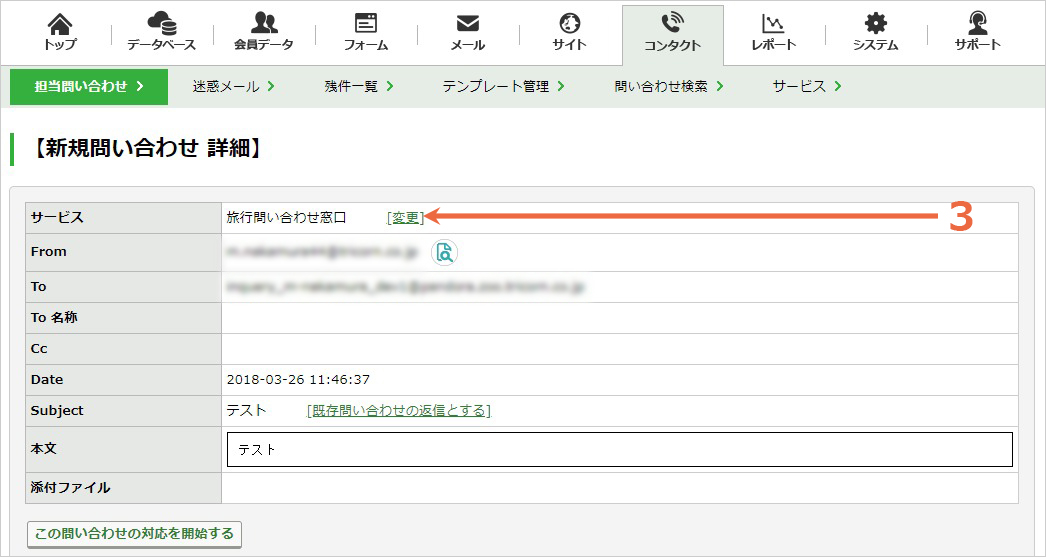Click the 【新規問い合わせ 詳細】 heading
Image resolution: width=1046 pixels, height=557 pixels.
147,148
